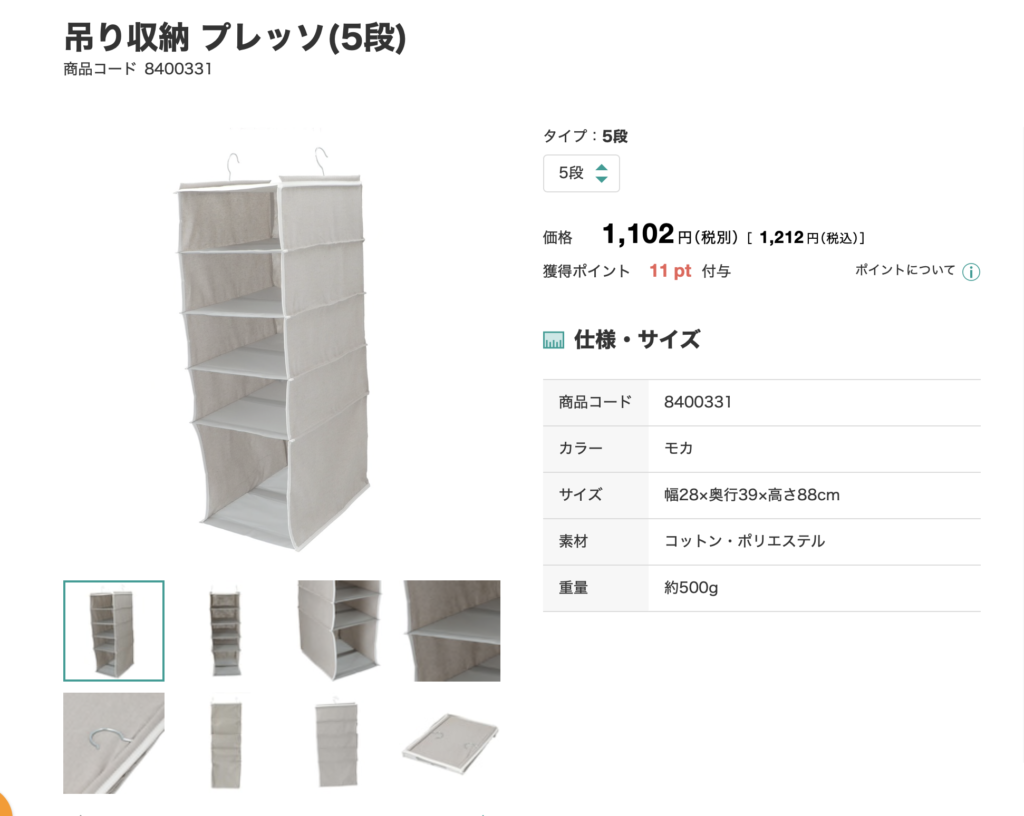Click the 11 pt reward points text
This screenshot has height=816, width=1024.
tap(670, 271)
